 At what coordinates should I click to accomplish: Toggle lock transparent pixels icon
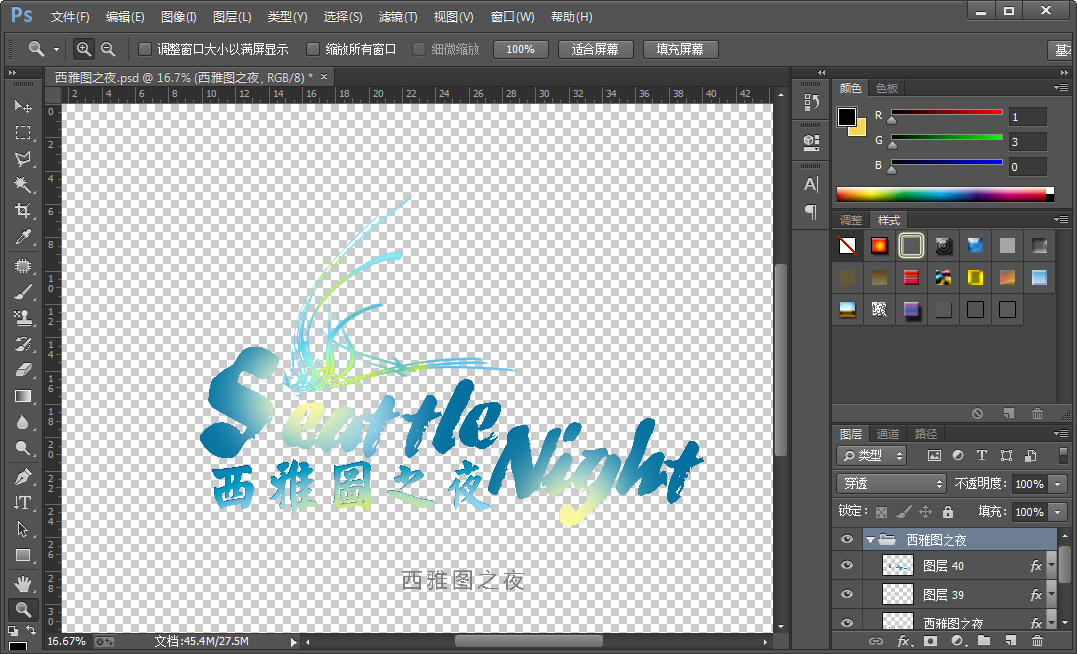(x=881, y=512)
